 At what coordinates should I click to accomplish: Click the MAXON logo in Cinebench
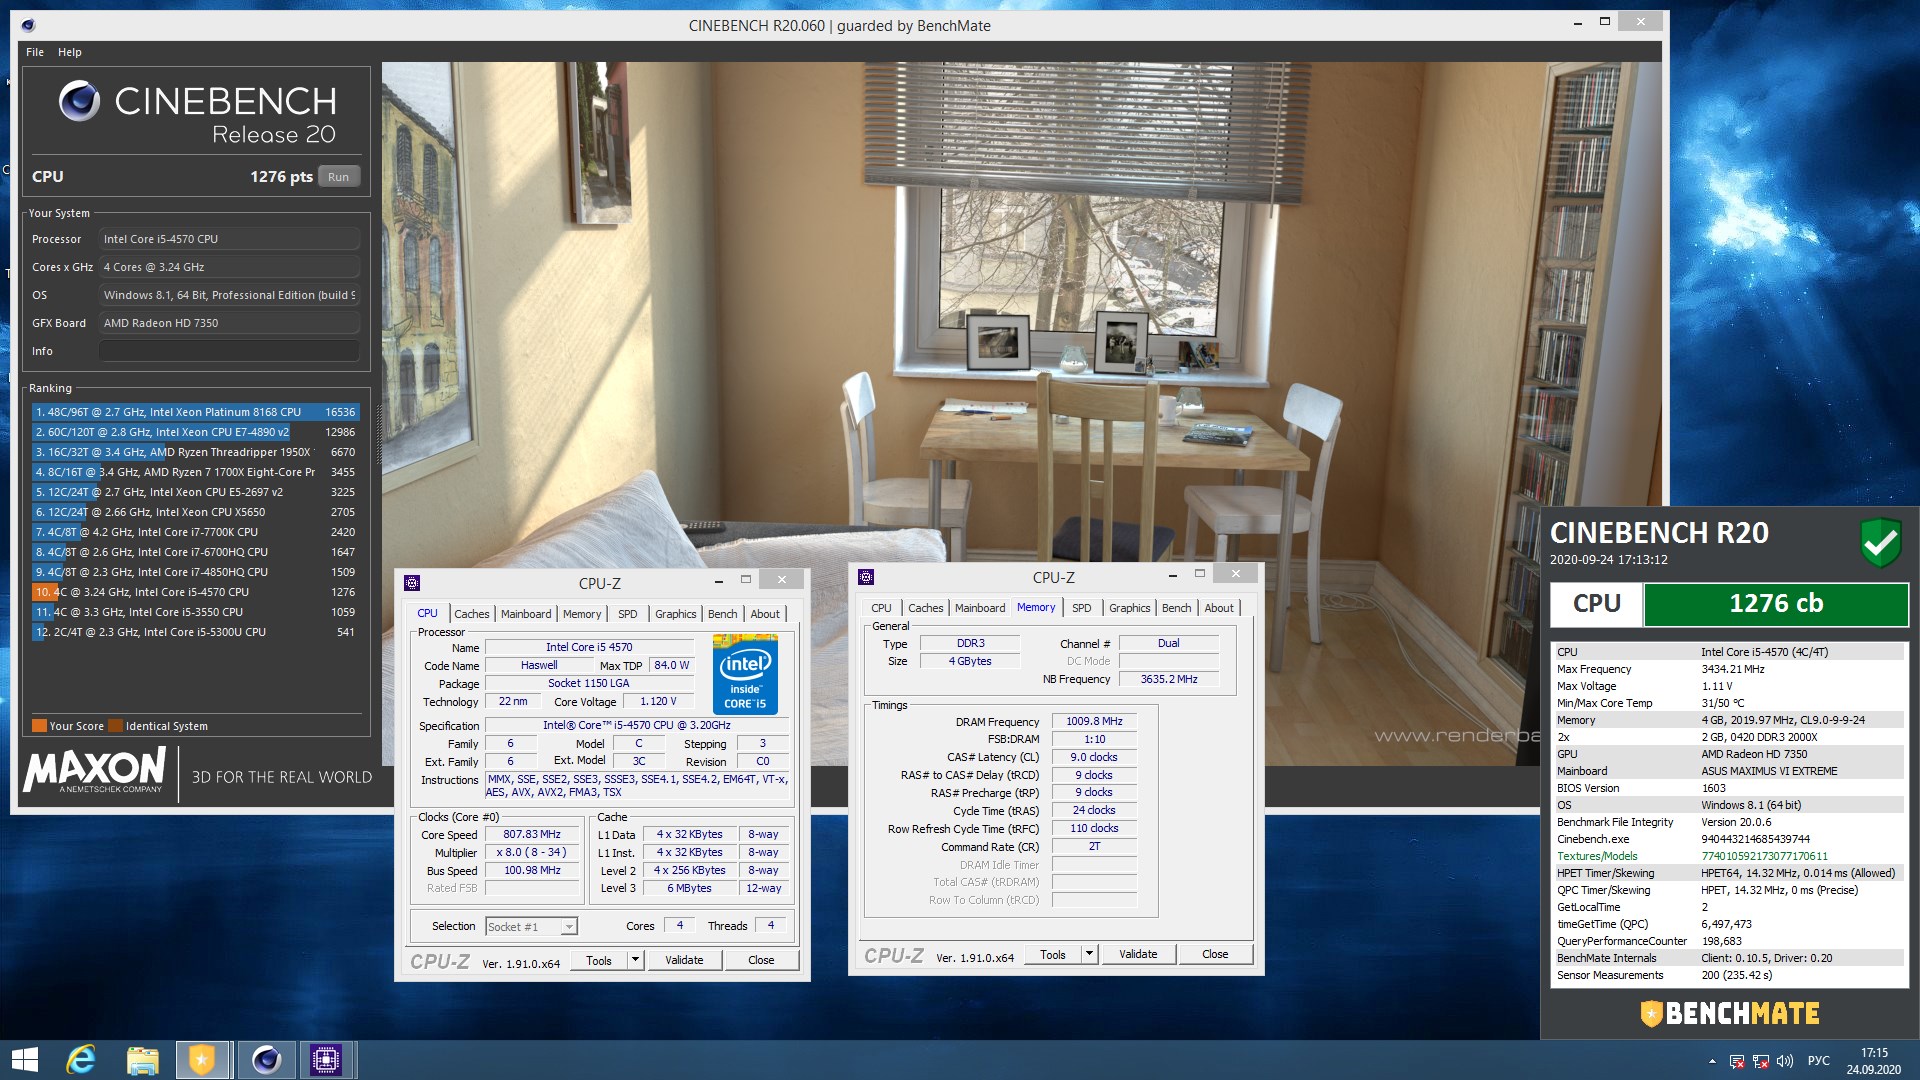point(95,770)
